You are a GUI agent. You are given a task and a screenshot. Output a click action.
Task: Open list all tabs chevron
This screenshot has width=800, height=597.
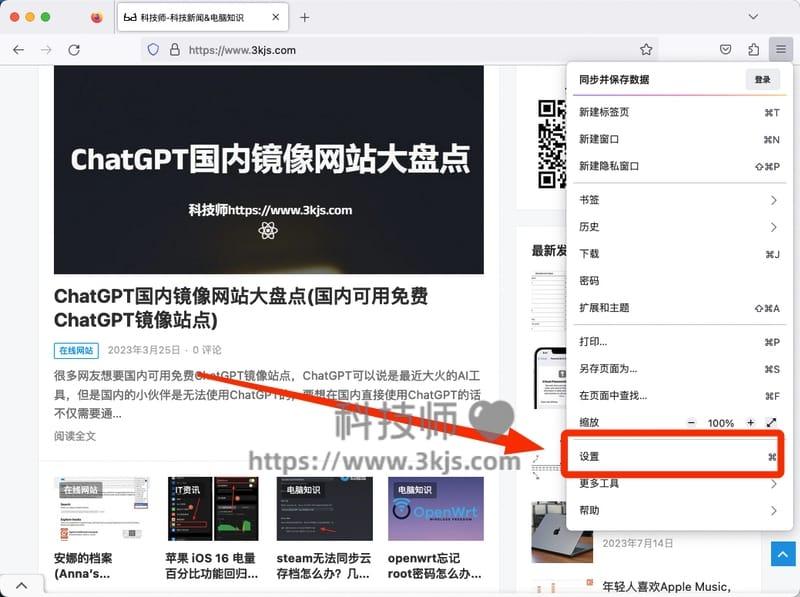[x=753, y=17]
